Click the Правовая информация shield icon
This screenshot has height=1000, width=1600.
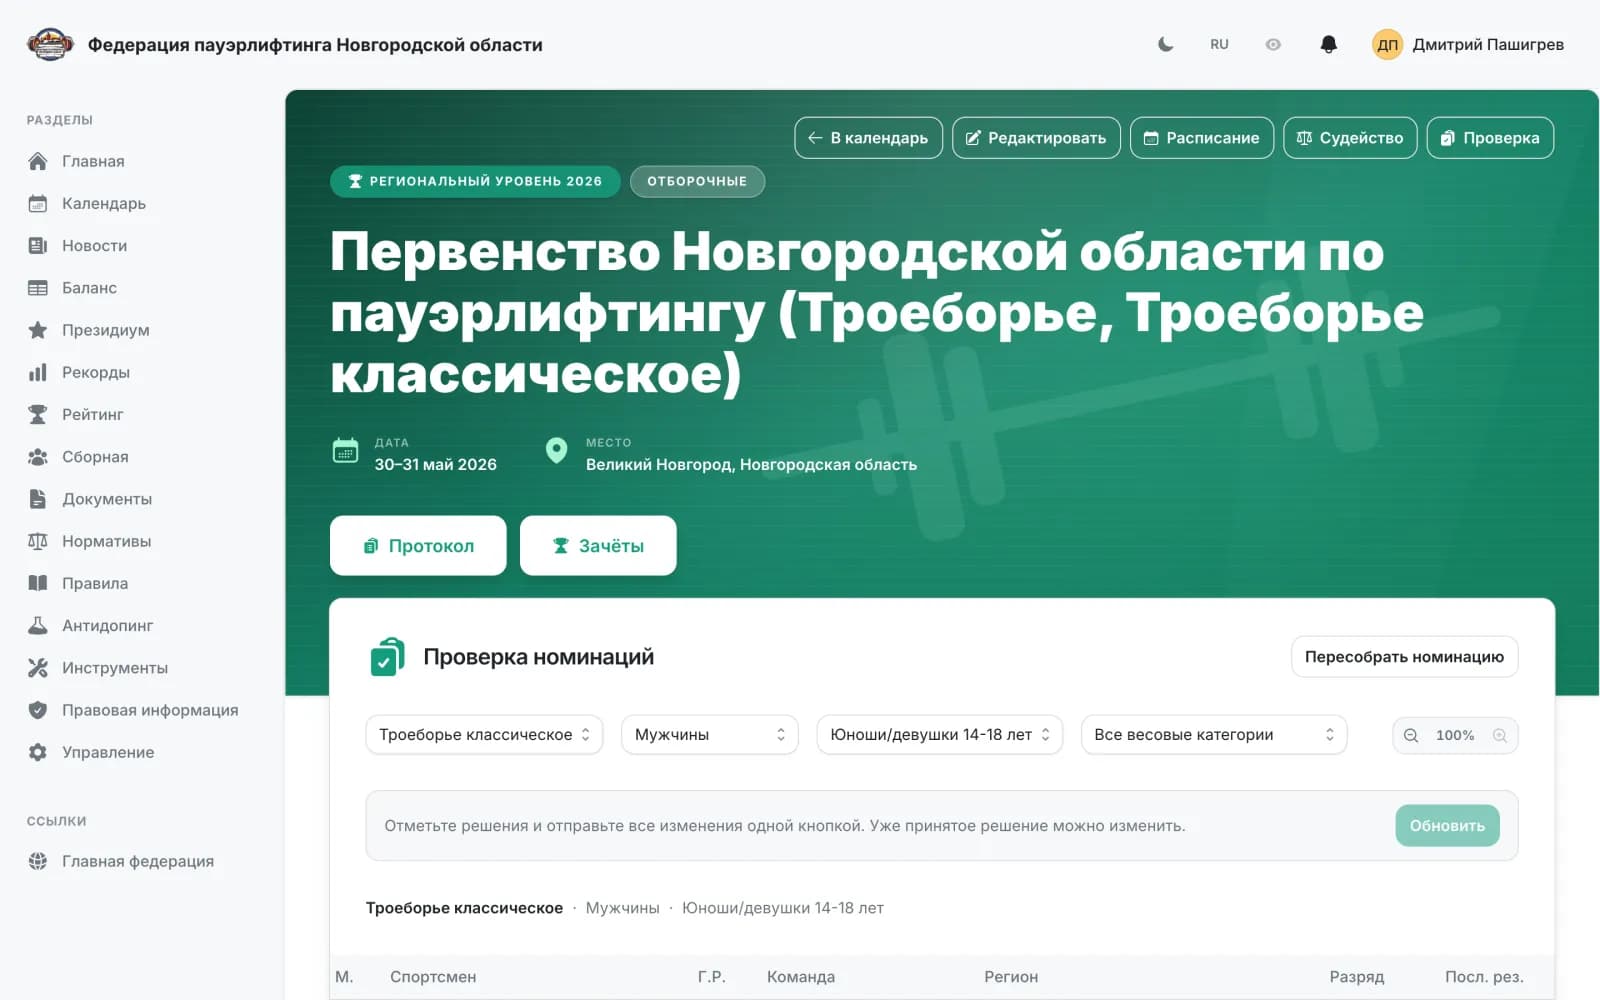pyautogui.click(x=38, y=710)
